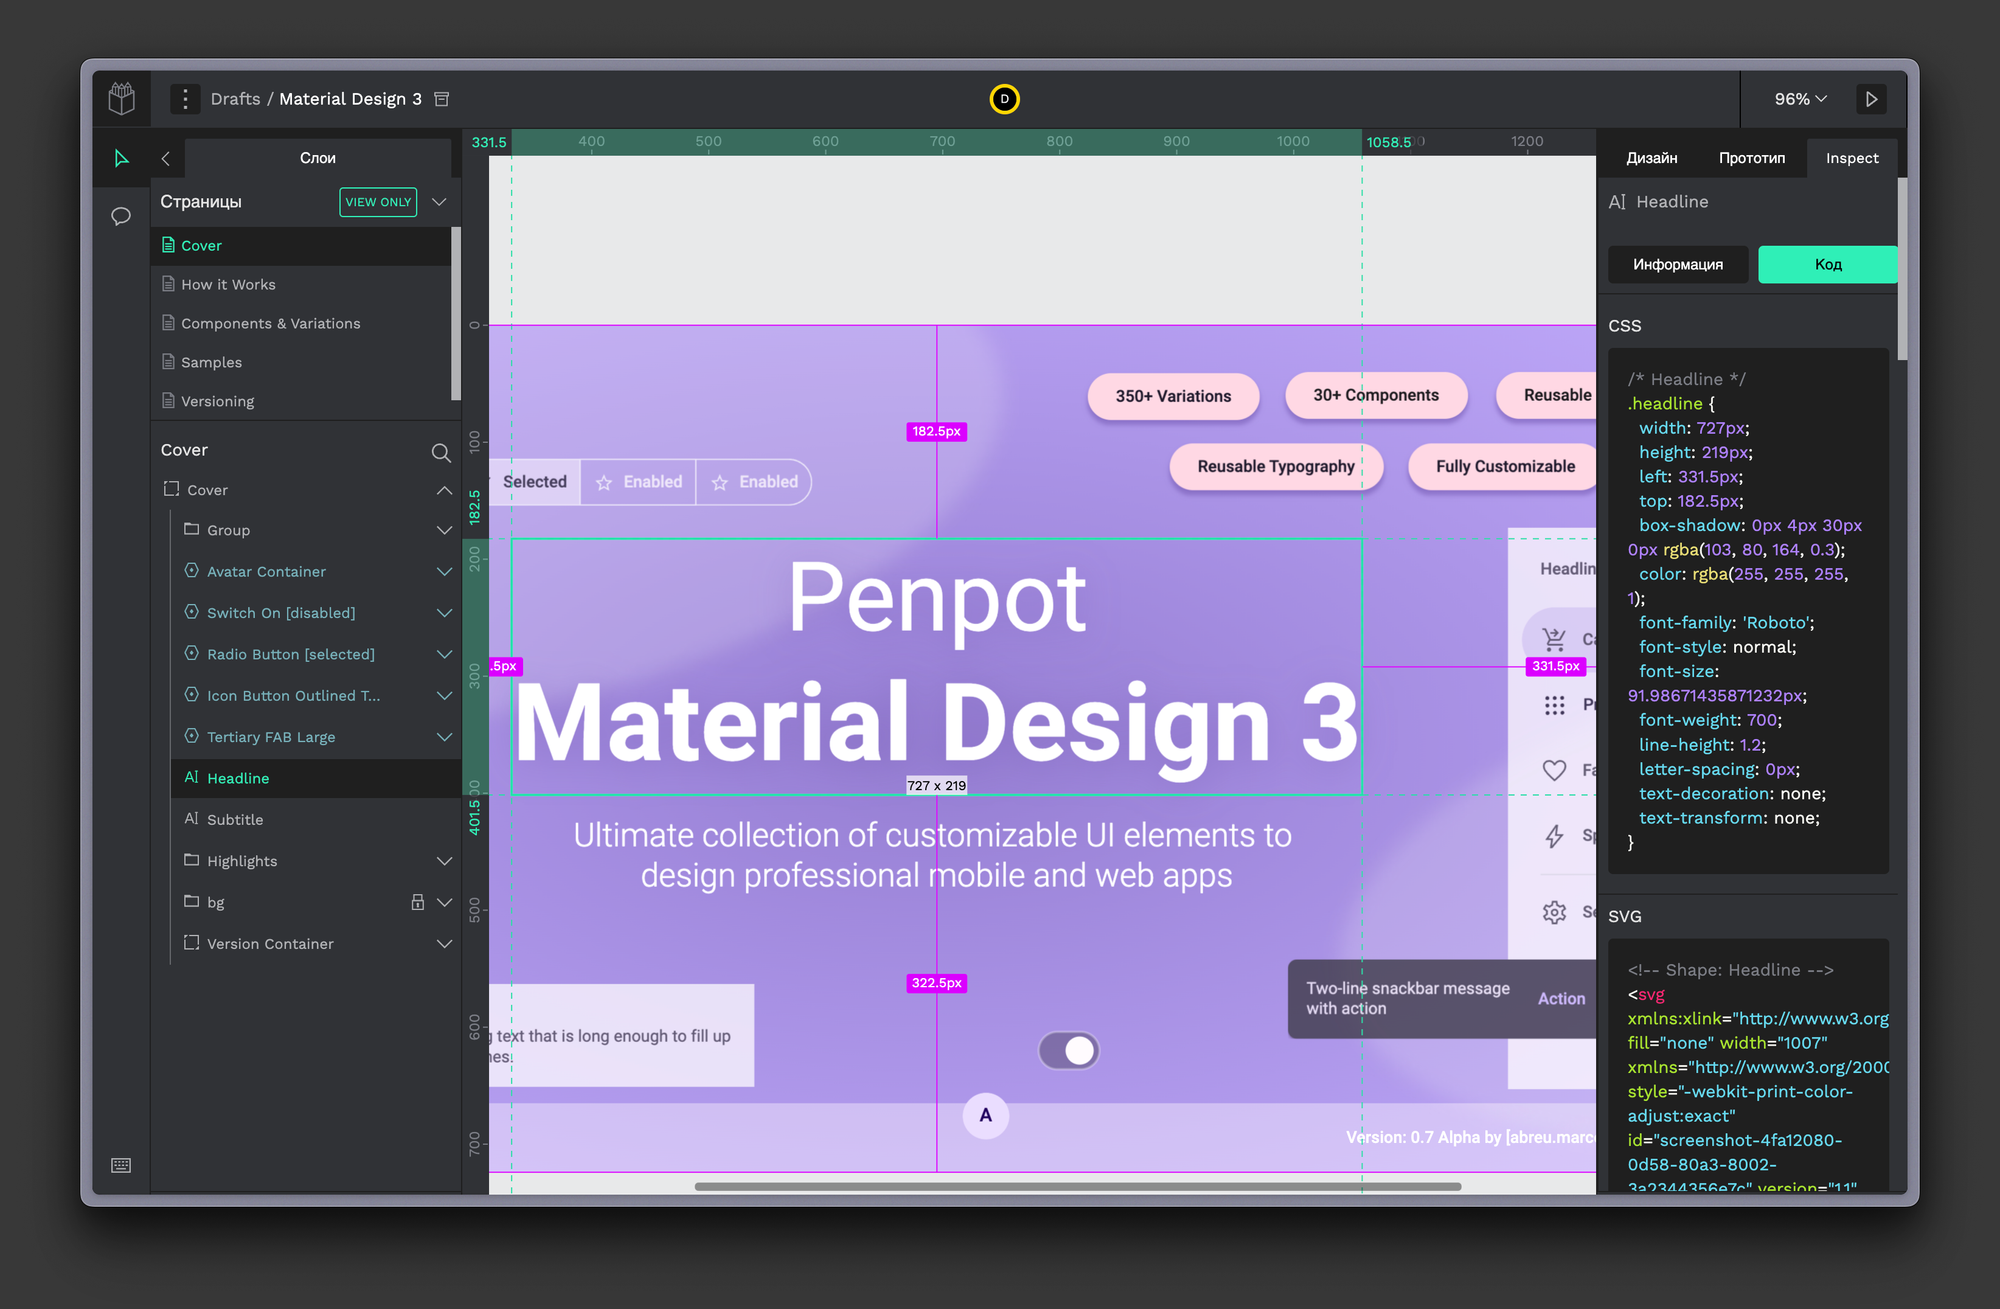Click the Version Container board icon

[192, 942]
